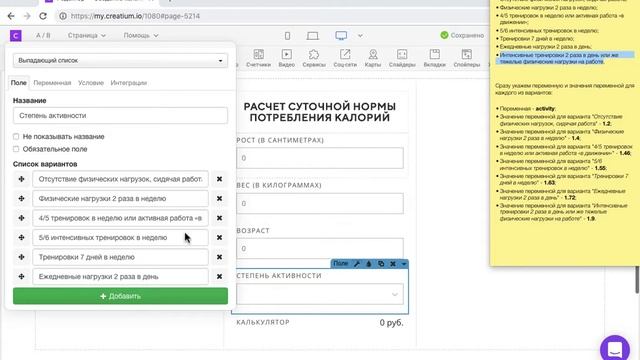Click heading Расчет суточной нормы потребления калорий
Screen dimensions: 640x360
pos(320,112)
